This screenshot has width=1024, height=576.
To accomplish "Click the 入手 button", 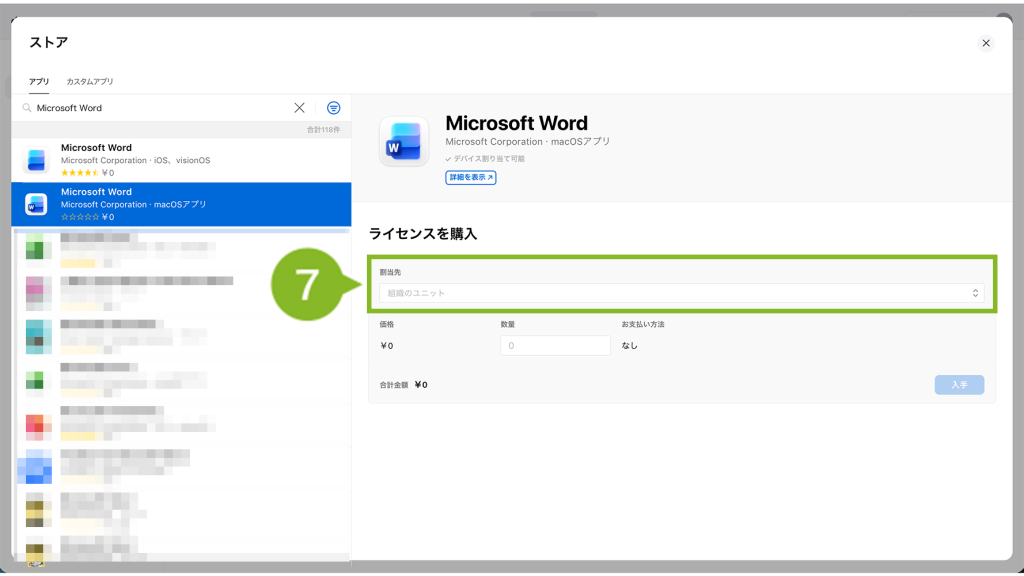I will click(x=959, y=385).
